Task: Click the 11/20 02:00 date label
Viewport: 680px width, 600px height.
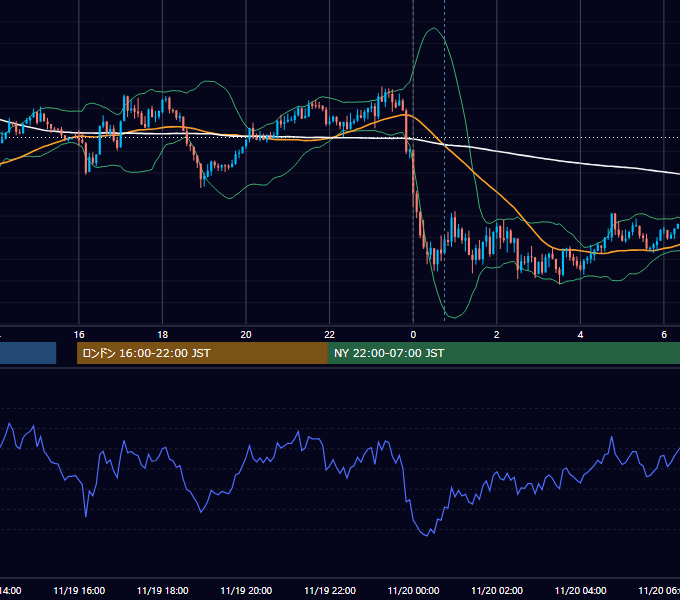Action: click(x=497, y=590)
